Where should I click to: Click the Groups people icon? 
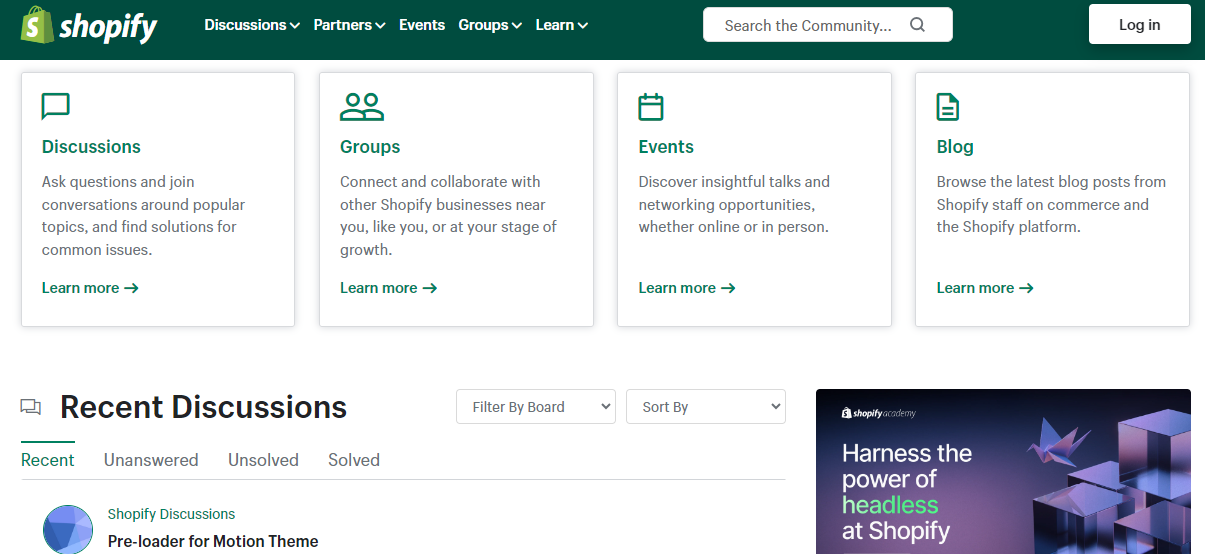coord(361,106)
